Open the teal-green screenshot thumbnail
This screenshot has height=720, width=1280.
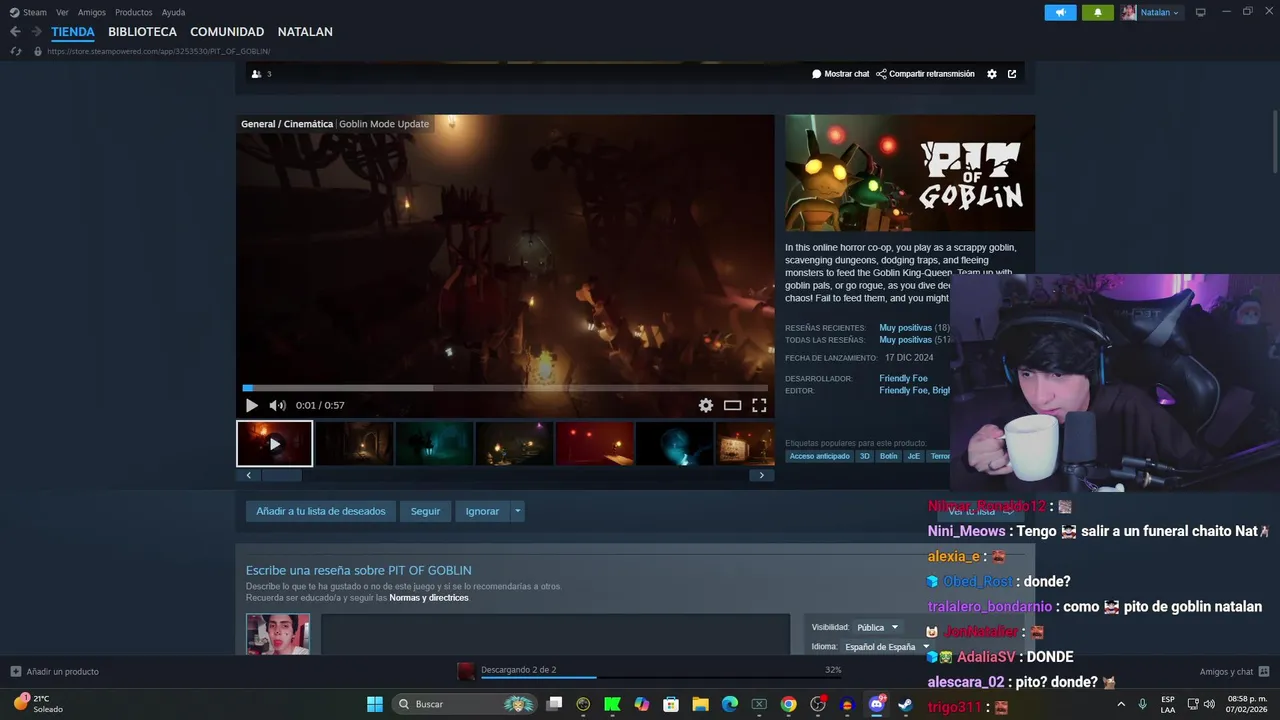pyautogui.click(x=434, y=443)
